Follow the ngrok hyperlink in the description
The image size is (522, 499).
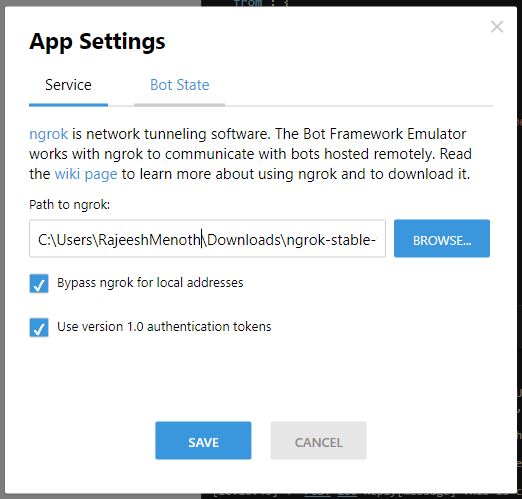point(49,134)
